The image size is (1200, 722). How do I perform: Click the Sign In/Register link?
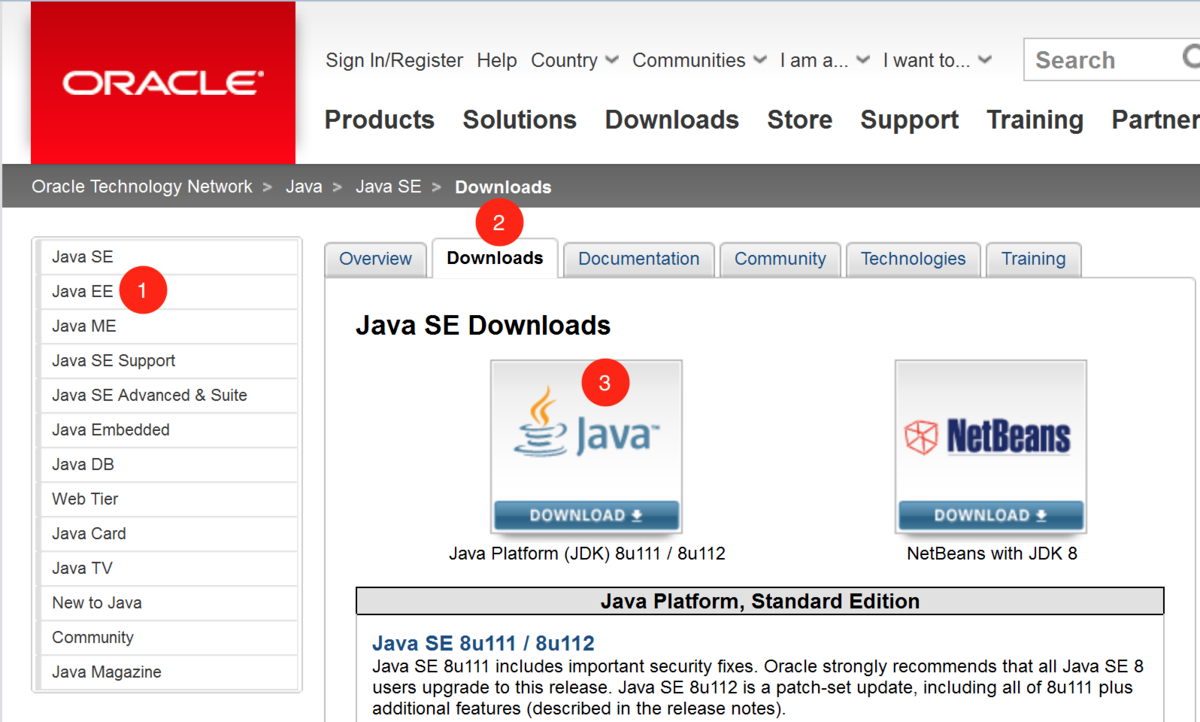coord(394,60)
